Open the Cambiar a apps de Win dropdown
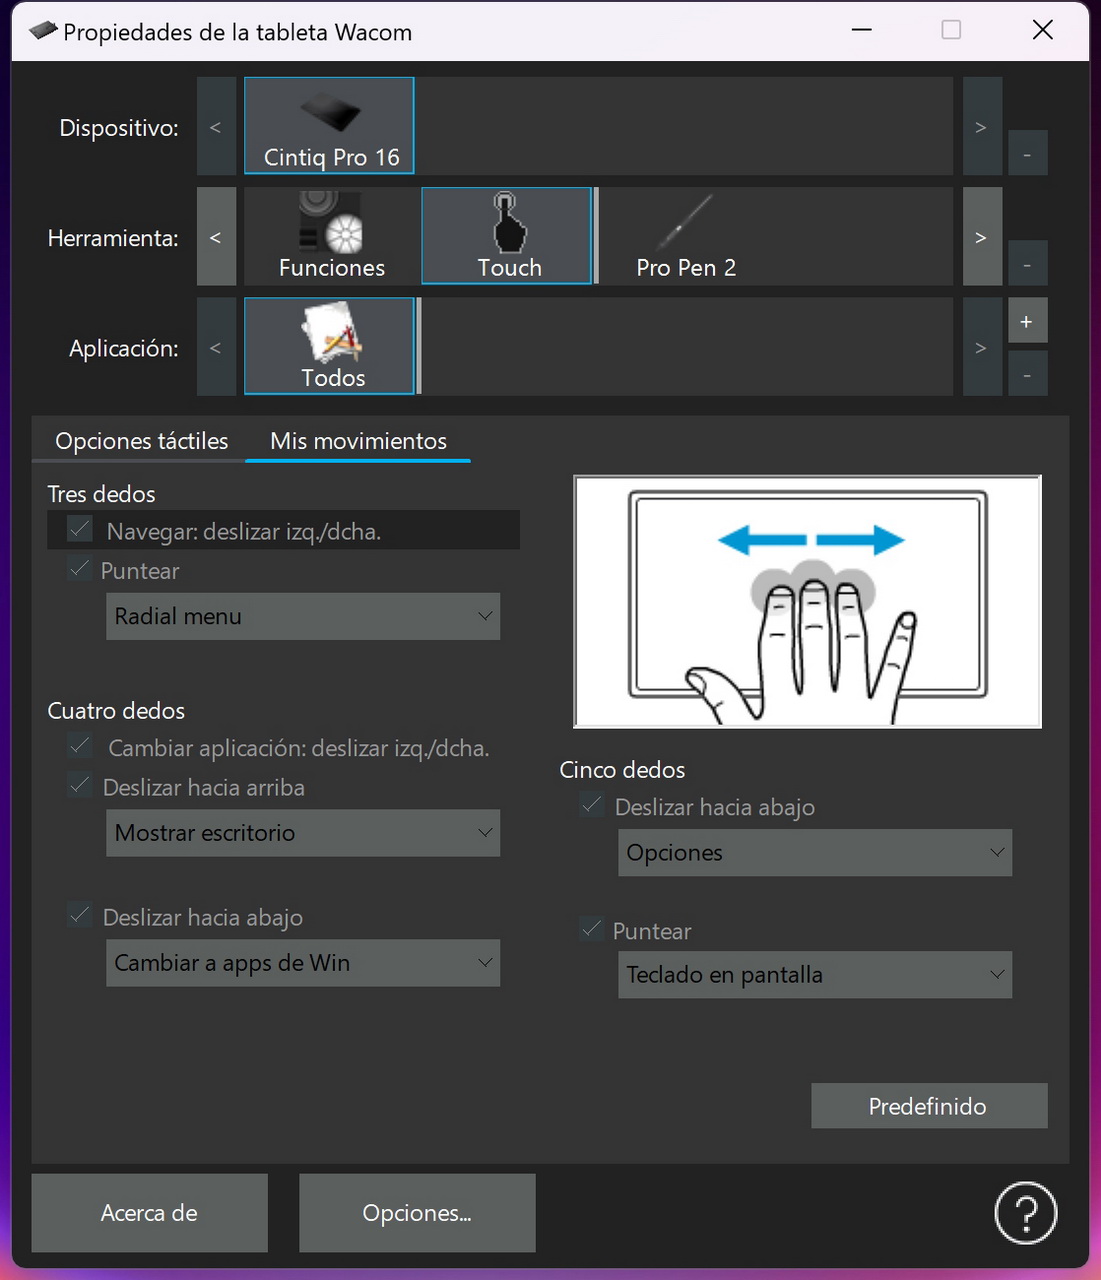Image resolution: width=1101 pixels, height=1280 pixels. [x=303, y=963]
